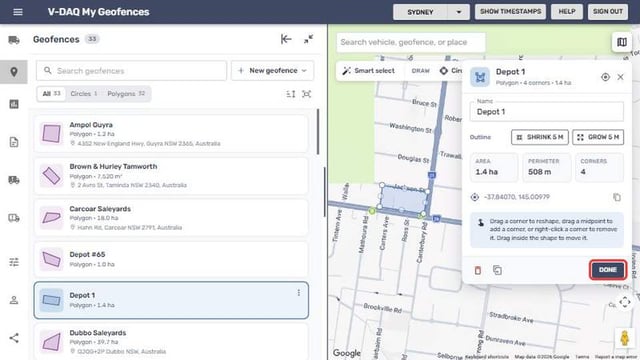Click the PERIMETER 508 m stat
Viewport: 640px width, 360px height.
tap(547, 167)
